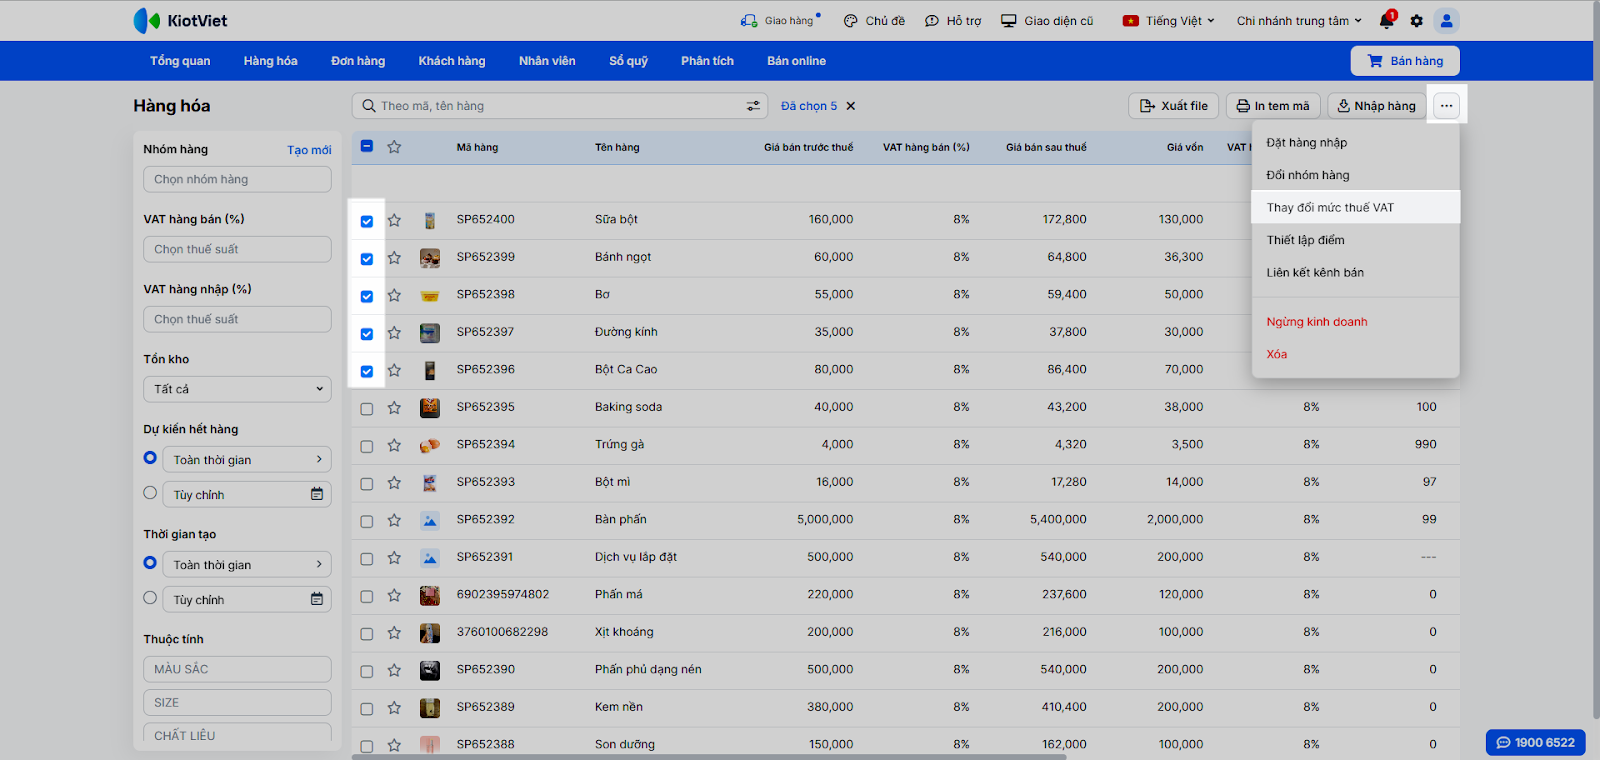Image resolution: width=1600 pixels, height=760 pixels.
Task: Clear selection with X next to Đã chọn 5
Action: 851,106
